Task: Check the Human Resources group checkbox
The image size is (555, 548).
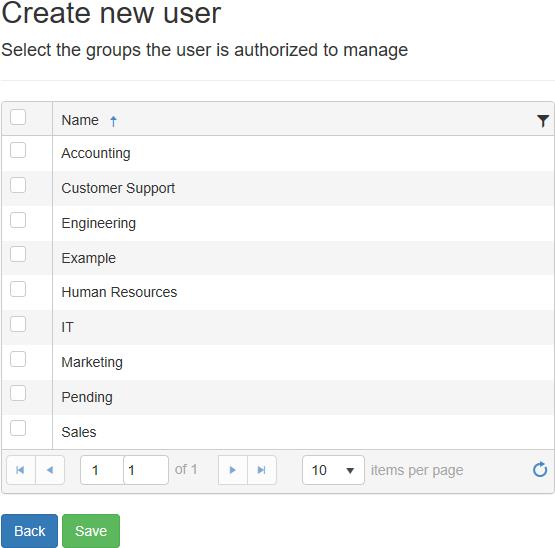Action: point(18,289)
